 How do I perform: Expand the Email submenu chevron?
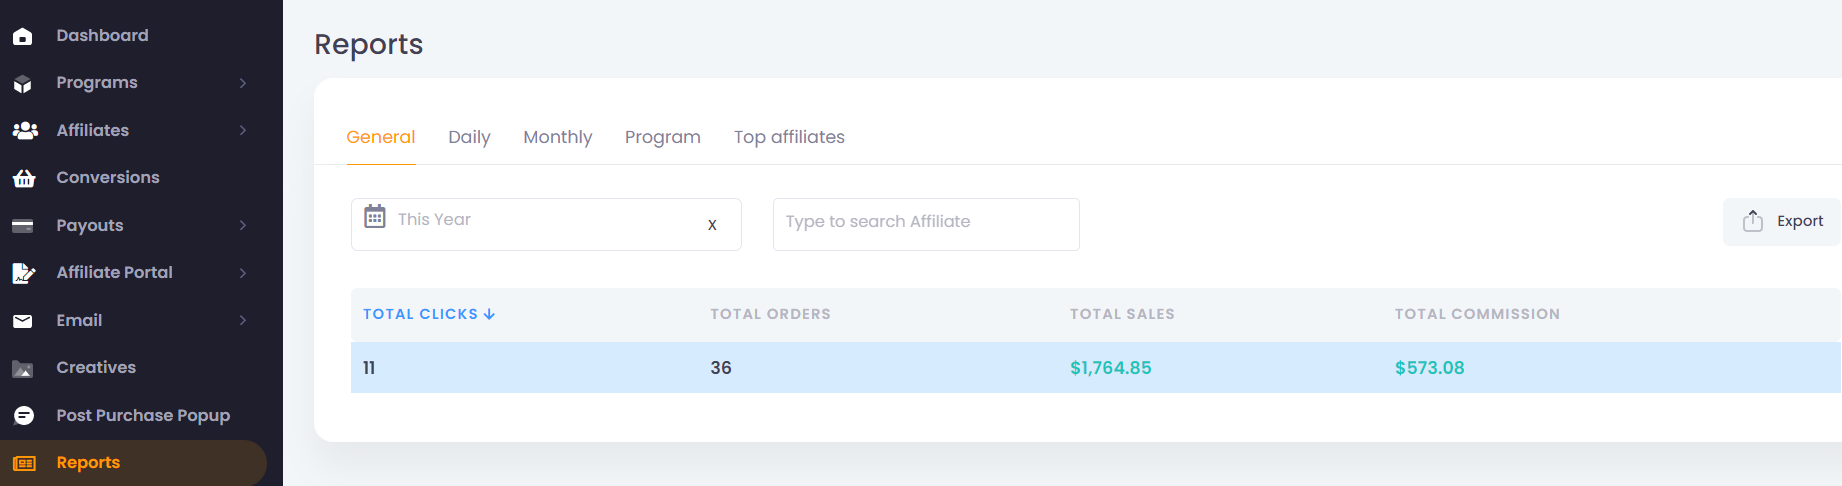point(243,320)
